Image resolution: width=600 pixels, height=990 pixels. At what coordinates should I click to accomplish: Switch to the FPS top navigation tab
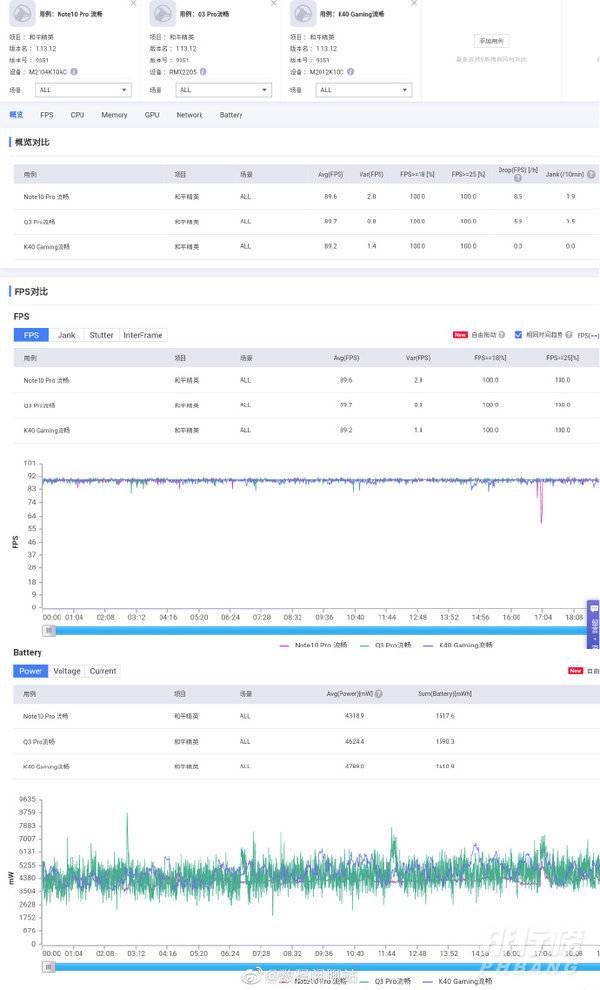pyautogui.click(x=47, y=115)
